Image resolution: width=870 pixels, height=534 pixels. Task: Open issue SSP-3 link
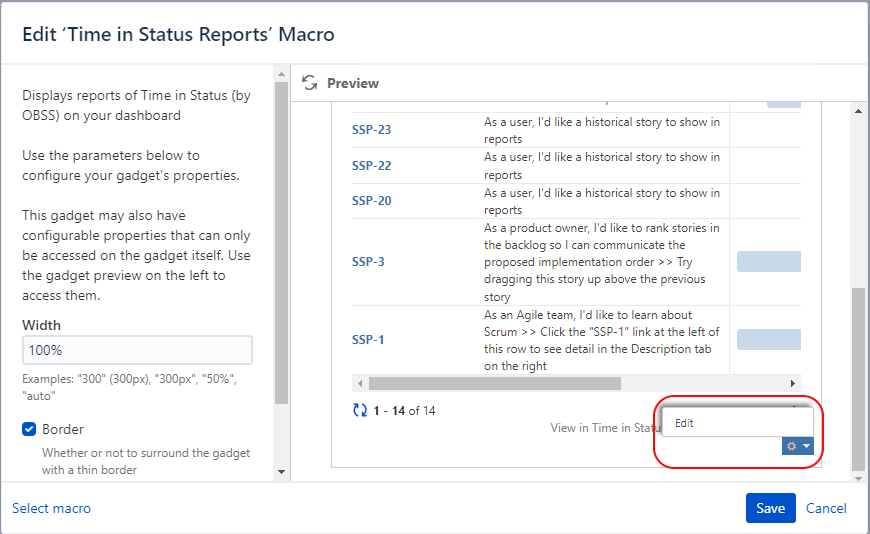(367, 262)
